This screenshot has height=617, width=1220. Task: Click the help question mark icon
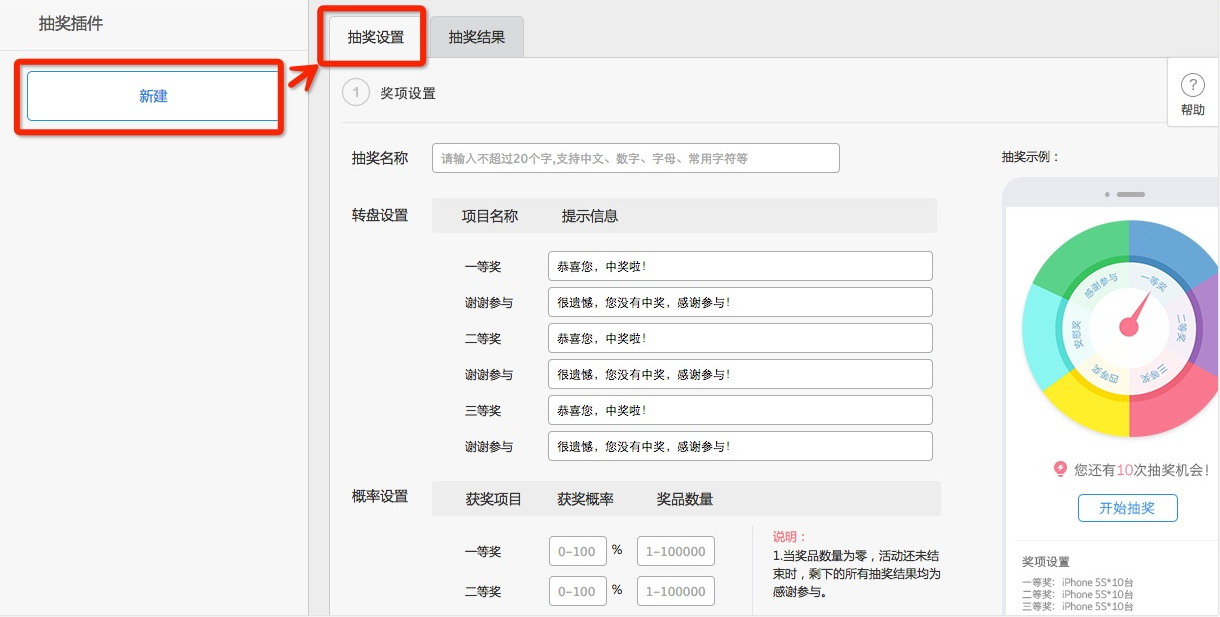pyautogui.click(x=1192, y=85)
